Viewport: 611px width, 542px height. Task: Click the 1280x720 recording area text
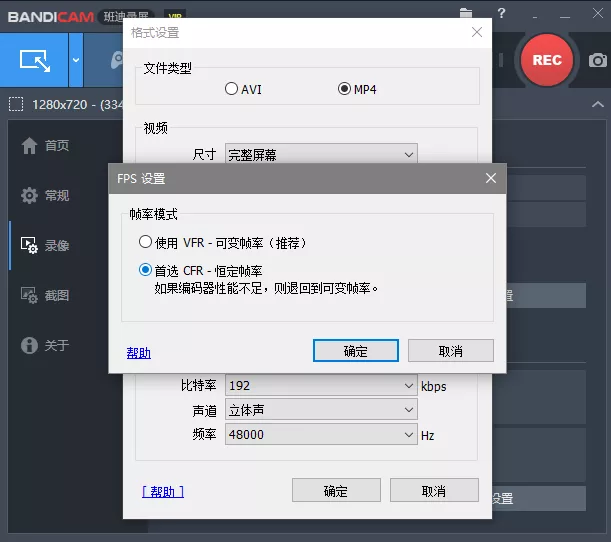[78, 104]
